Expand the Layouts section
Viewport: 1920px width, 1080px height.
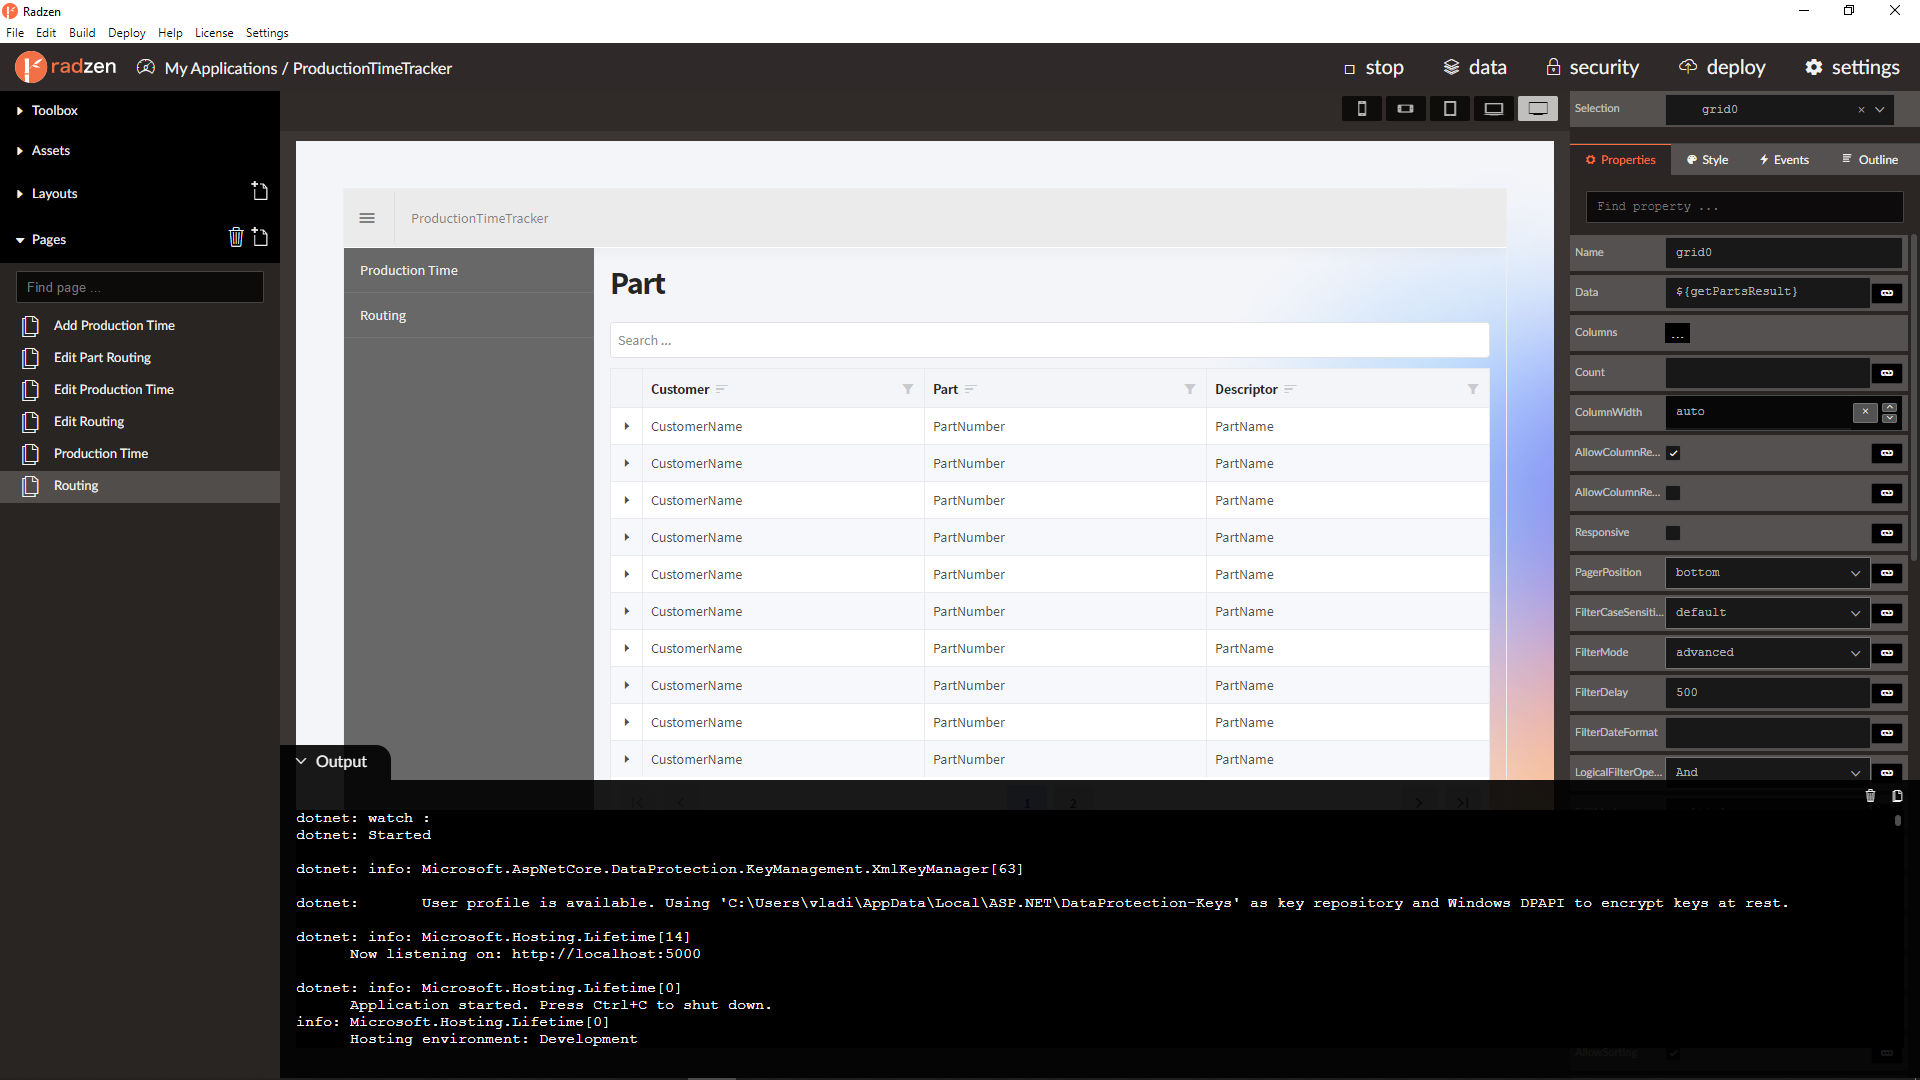point(47,193)
